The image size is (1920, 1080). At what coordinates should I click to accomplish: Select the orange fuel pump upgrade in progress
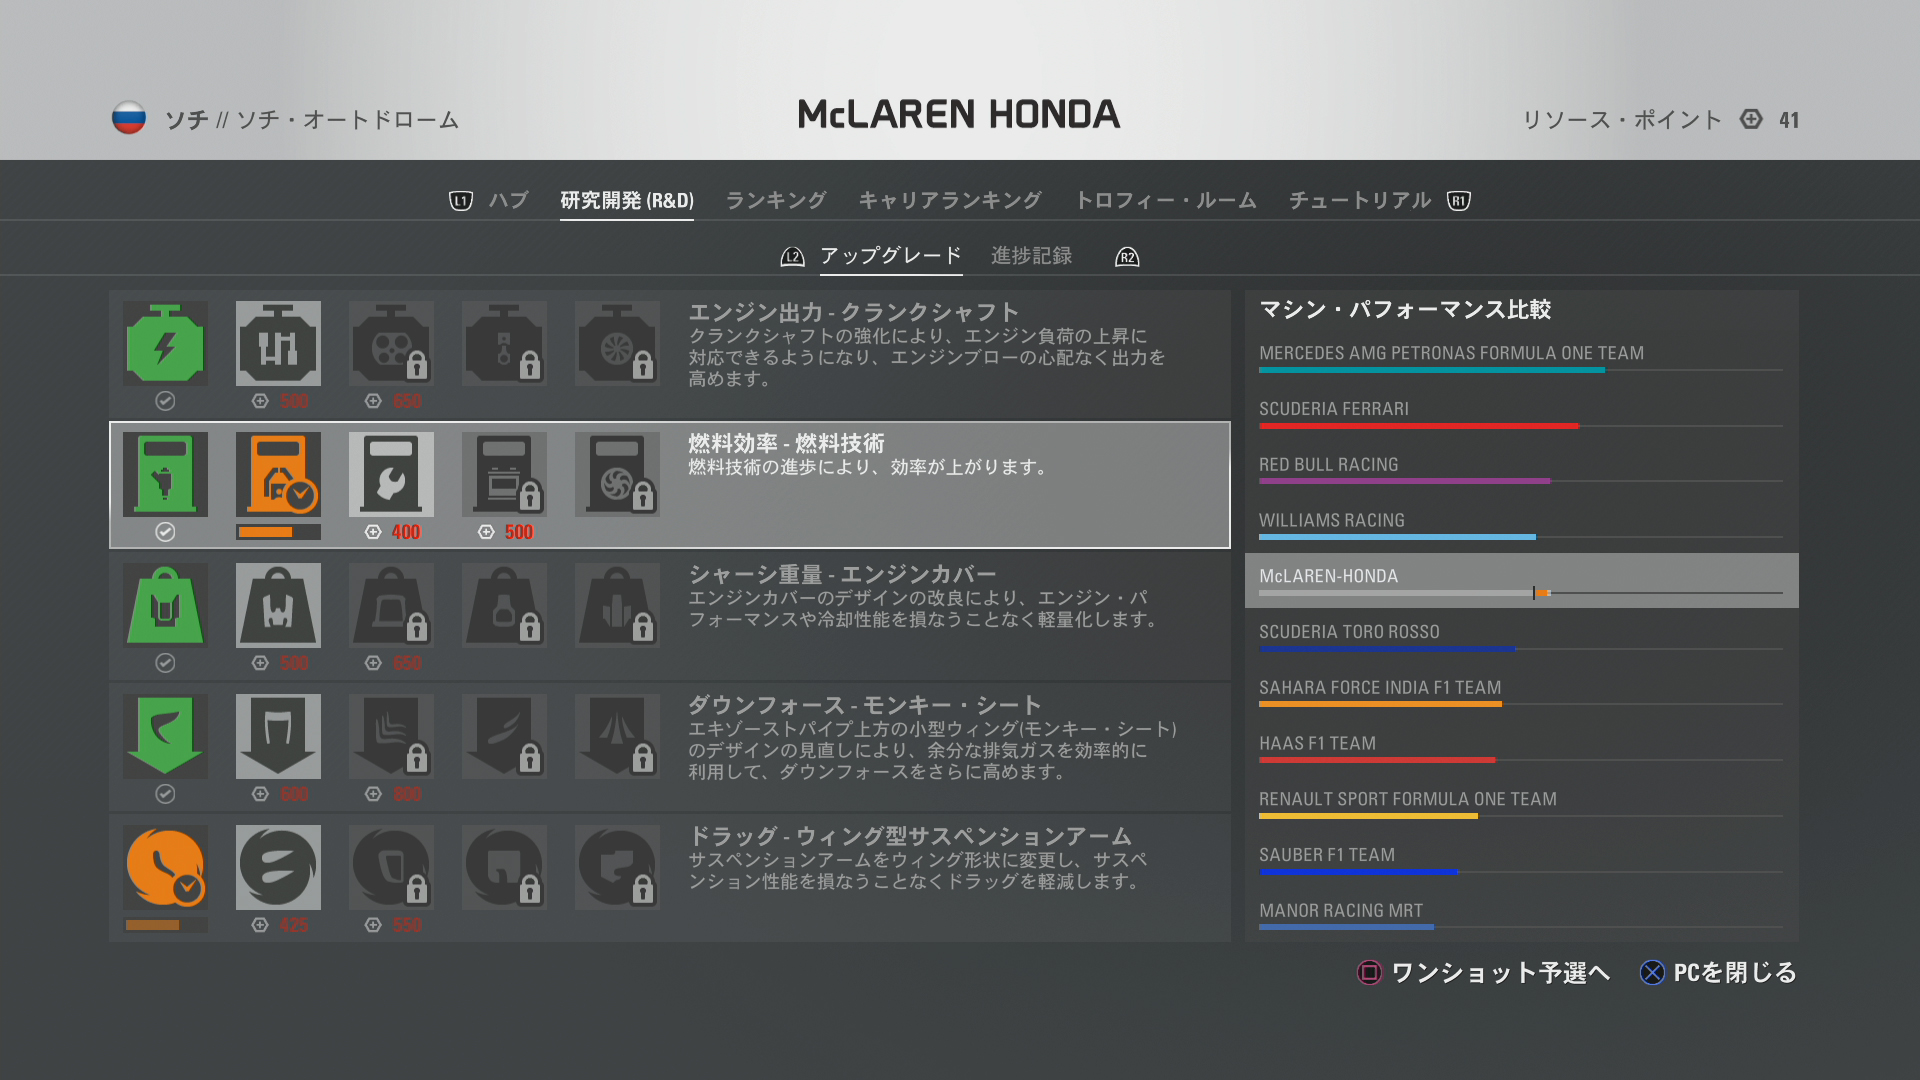[x=278, y=475]
